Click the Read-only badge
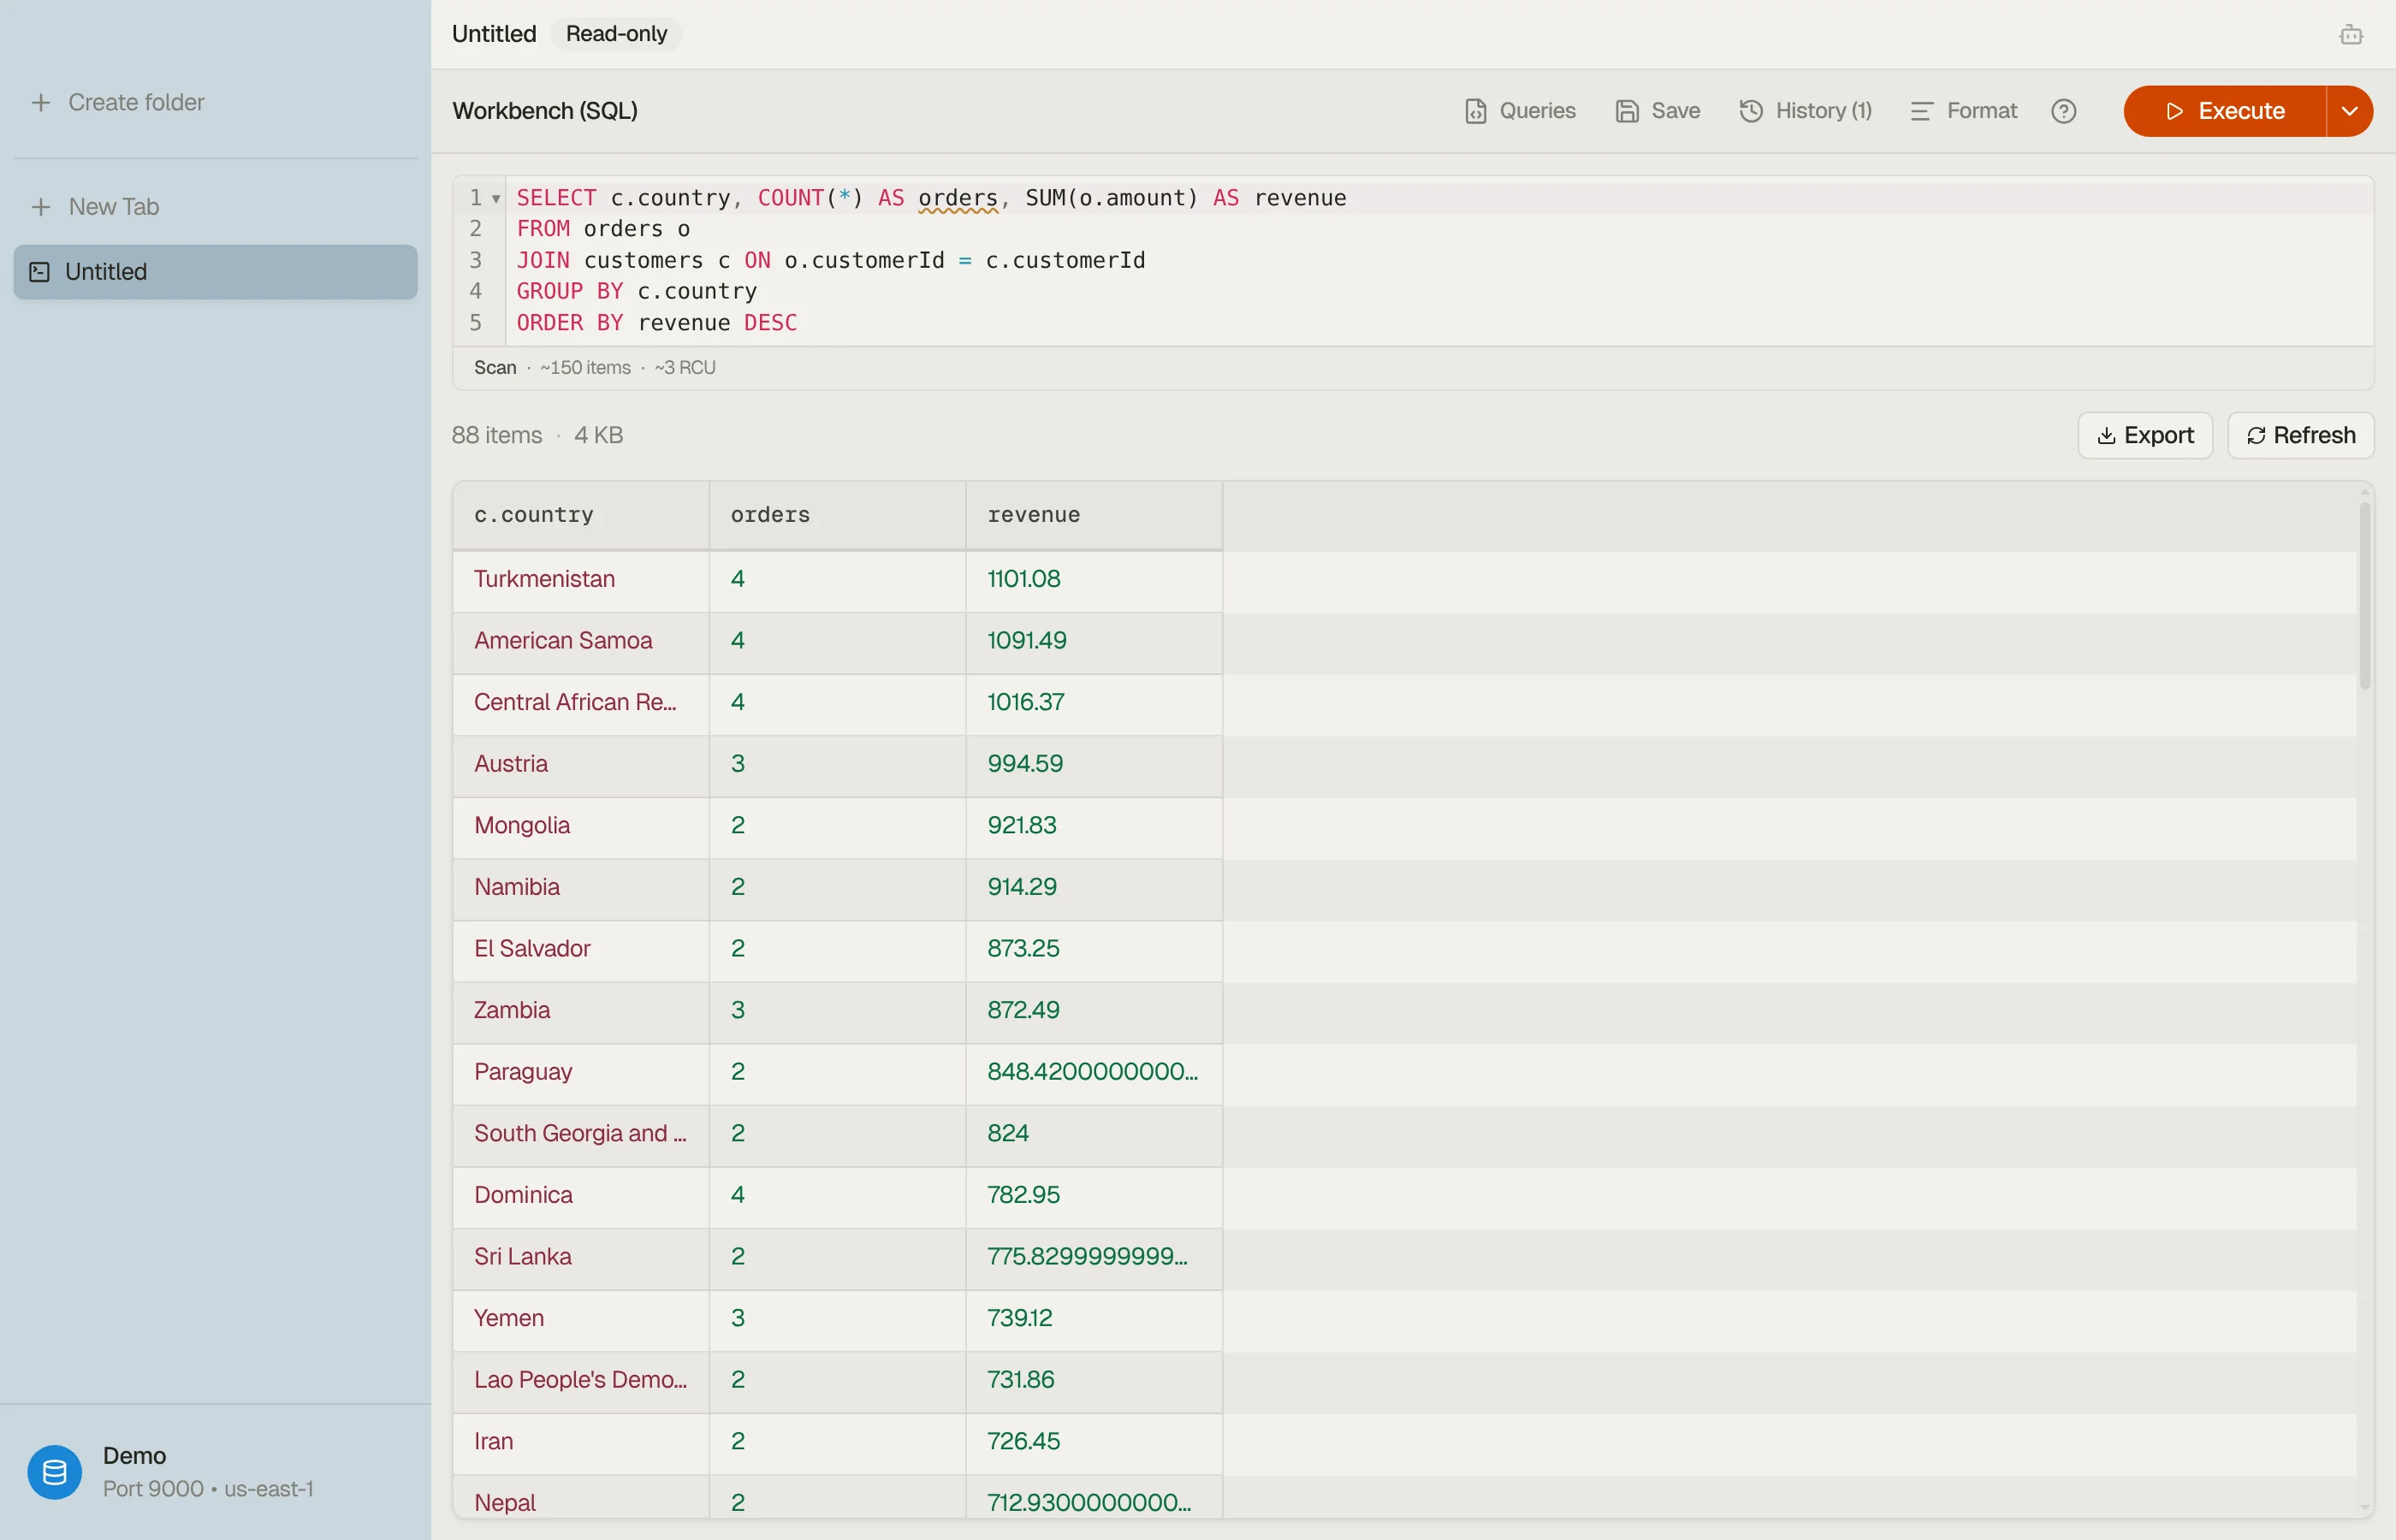2396x1540 pixels. [616, 34]
